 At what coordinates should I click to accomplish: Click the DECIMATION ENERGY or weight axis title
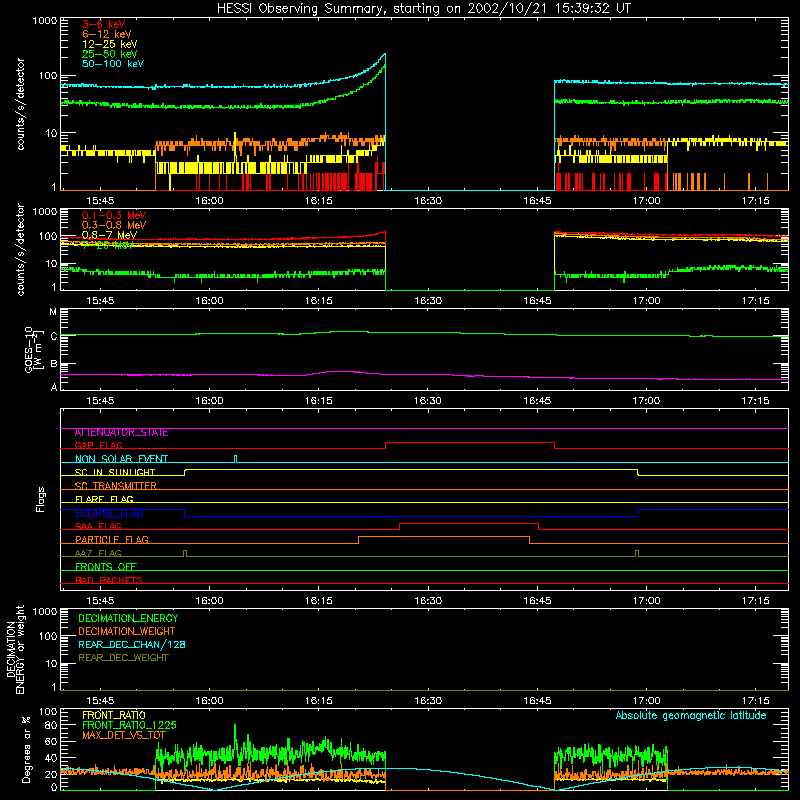coord(15,649)
